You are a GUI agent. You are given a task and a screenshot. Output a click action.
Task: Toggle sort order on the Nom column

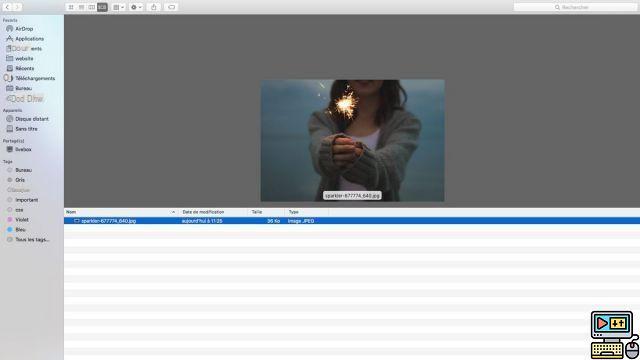[121, 212]
